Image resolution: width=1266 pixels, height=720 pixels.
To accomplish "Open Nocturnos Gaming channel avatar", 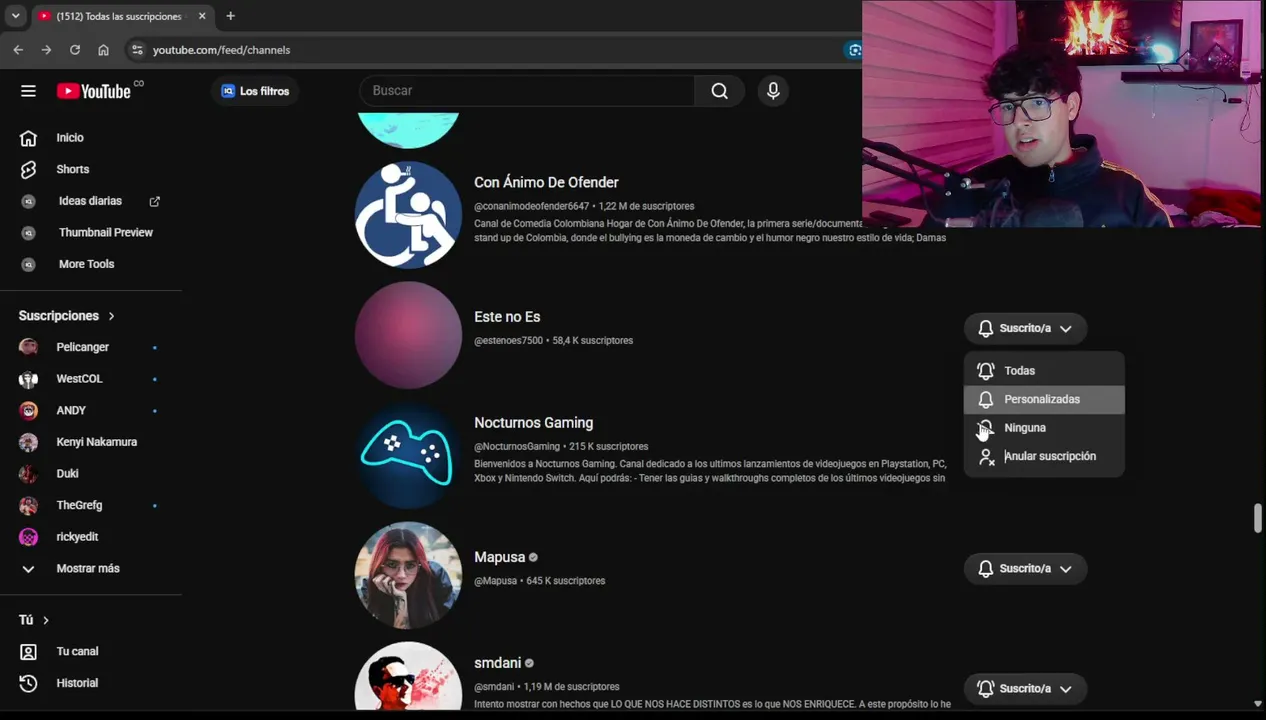I will [x=408, y=455].
